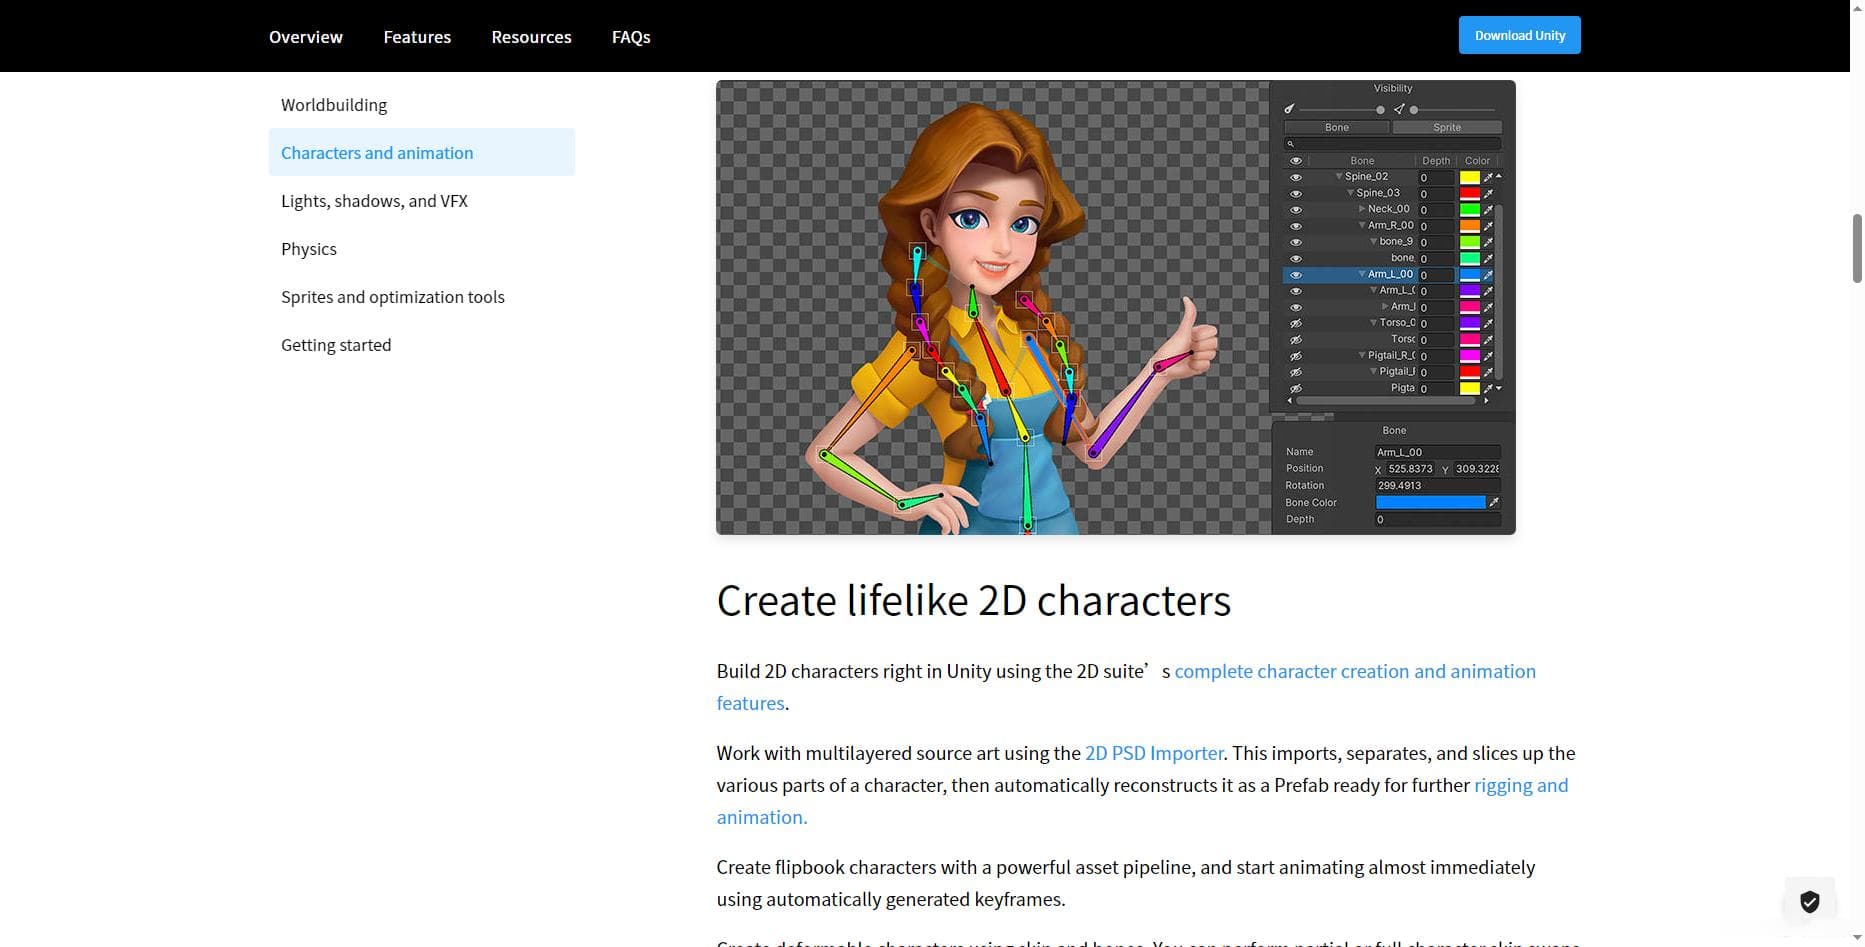Switch to the Sprite visibility tab
The width and height of the screenshot is (1865, 947).
(1447, 127)
